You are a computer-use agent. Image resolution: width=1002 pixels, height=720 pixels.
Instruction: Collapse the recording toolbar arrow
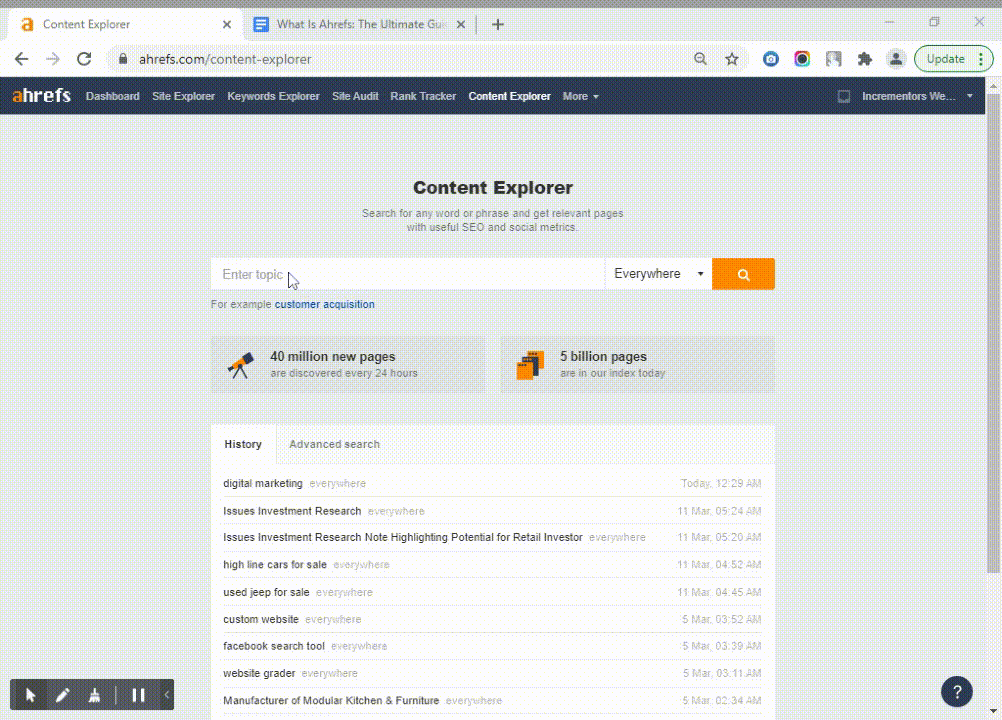pos(167,695)
